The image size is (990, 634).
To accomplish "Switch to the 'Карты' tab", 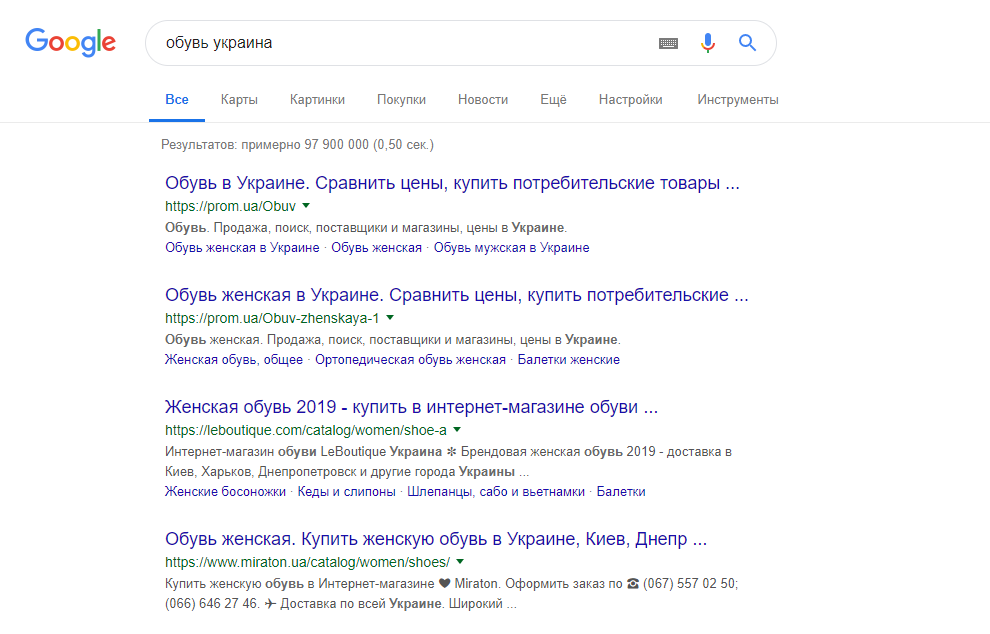I will coord(239,100).
